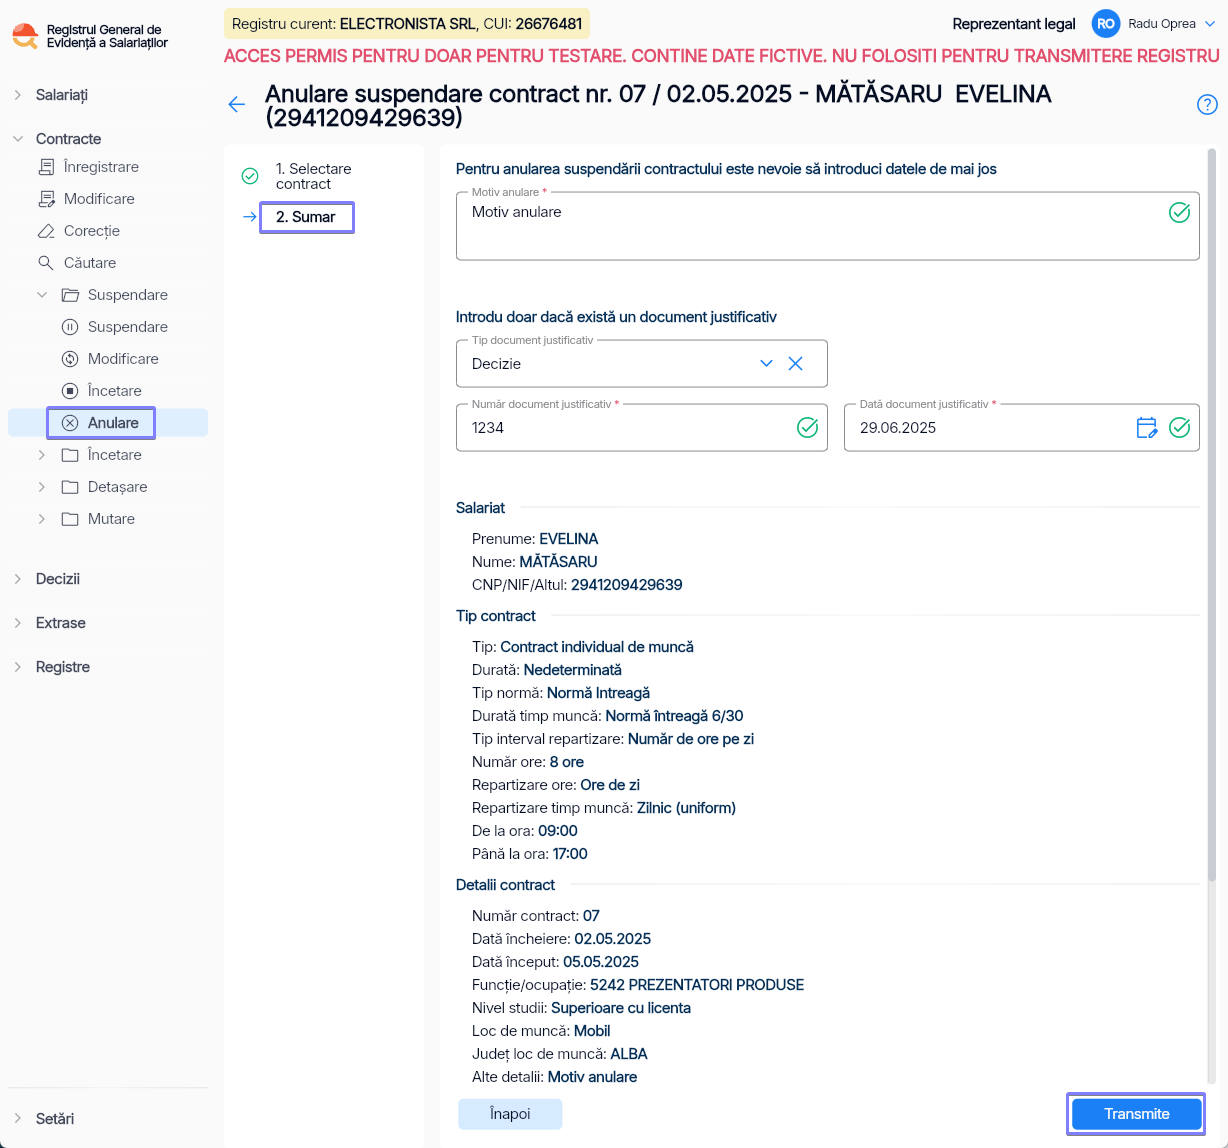Expand the Registre menu section

18,667
